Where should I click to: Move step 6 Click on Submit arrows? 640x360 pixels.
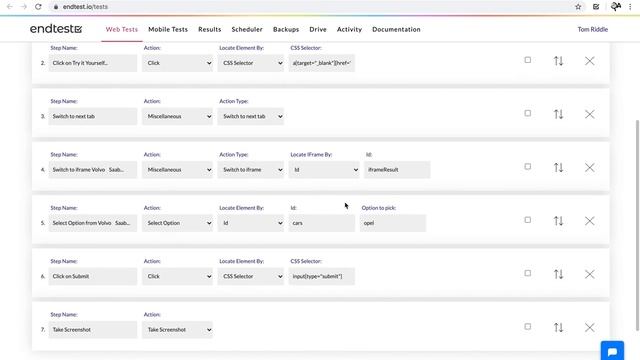(558, 274)
